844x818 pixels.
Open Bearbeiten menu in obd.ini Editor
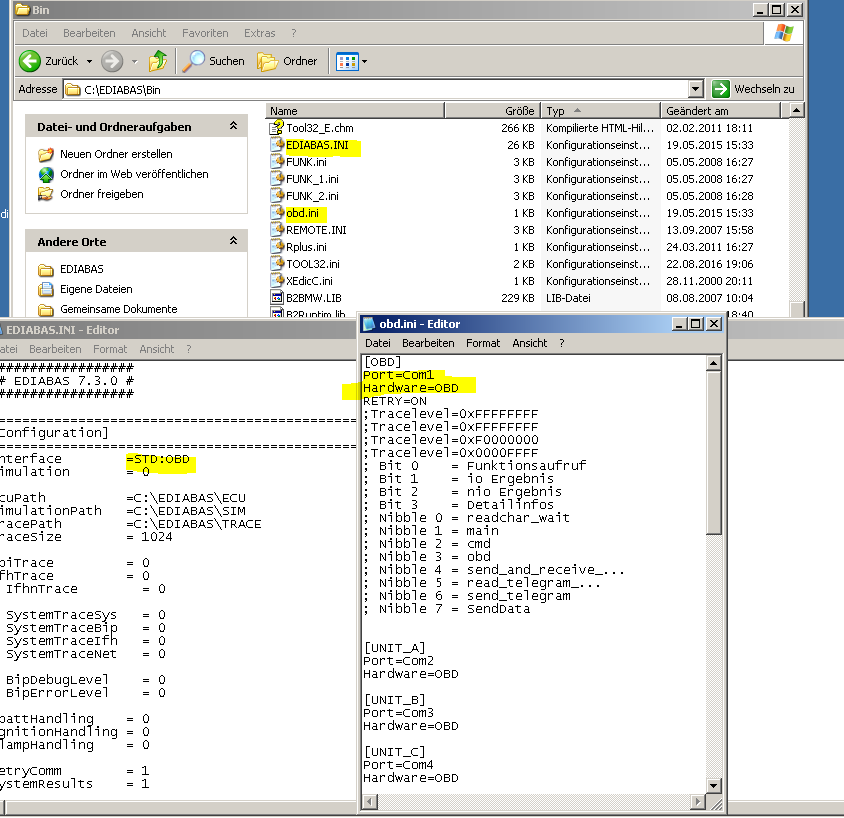pos(428,343)
